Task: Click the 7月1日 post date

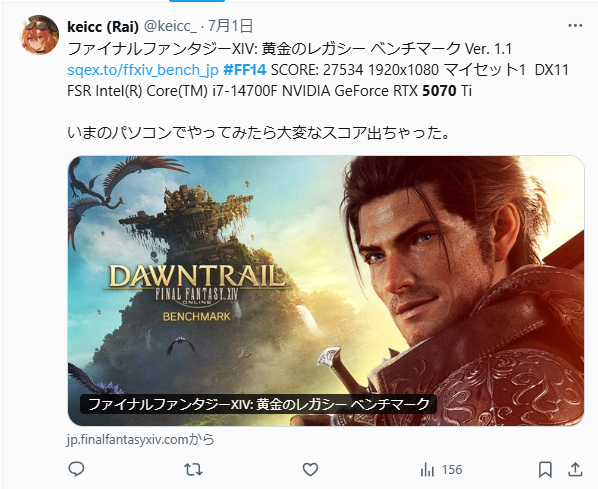Action: point(230,26)
